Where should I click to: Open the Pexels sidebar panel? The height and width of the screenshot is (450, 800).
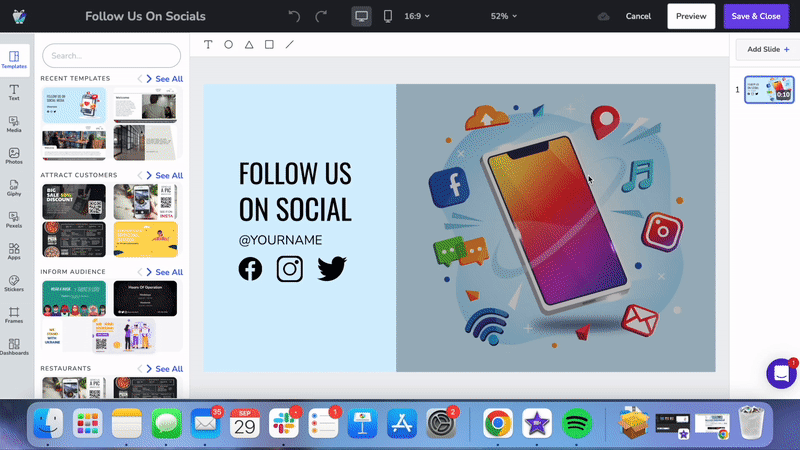(x=14, y=220)
